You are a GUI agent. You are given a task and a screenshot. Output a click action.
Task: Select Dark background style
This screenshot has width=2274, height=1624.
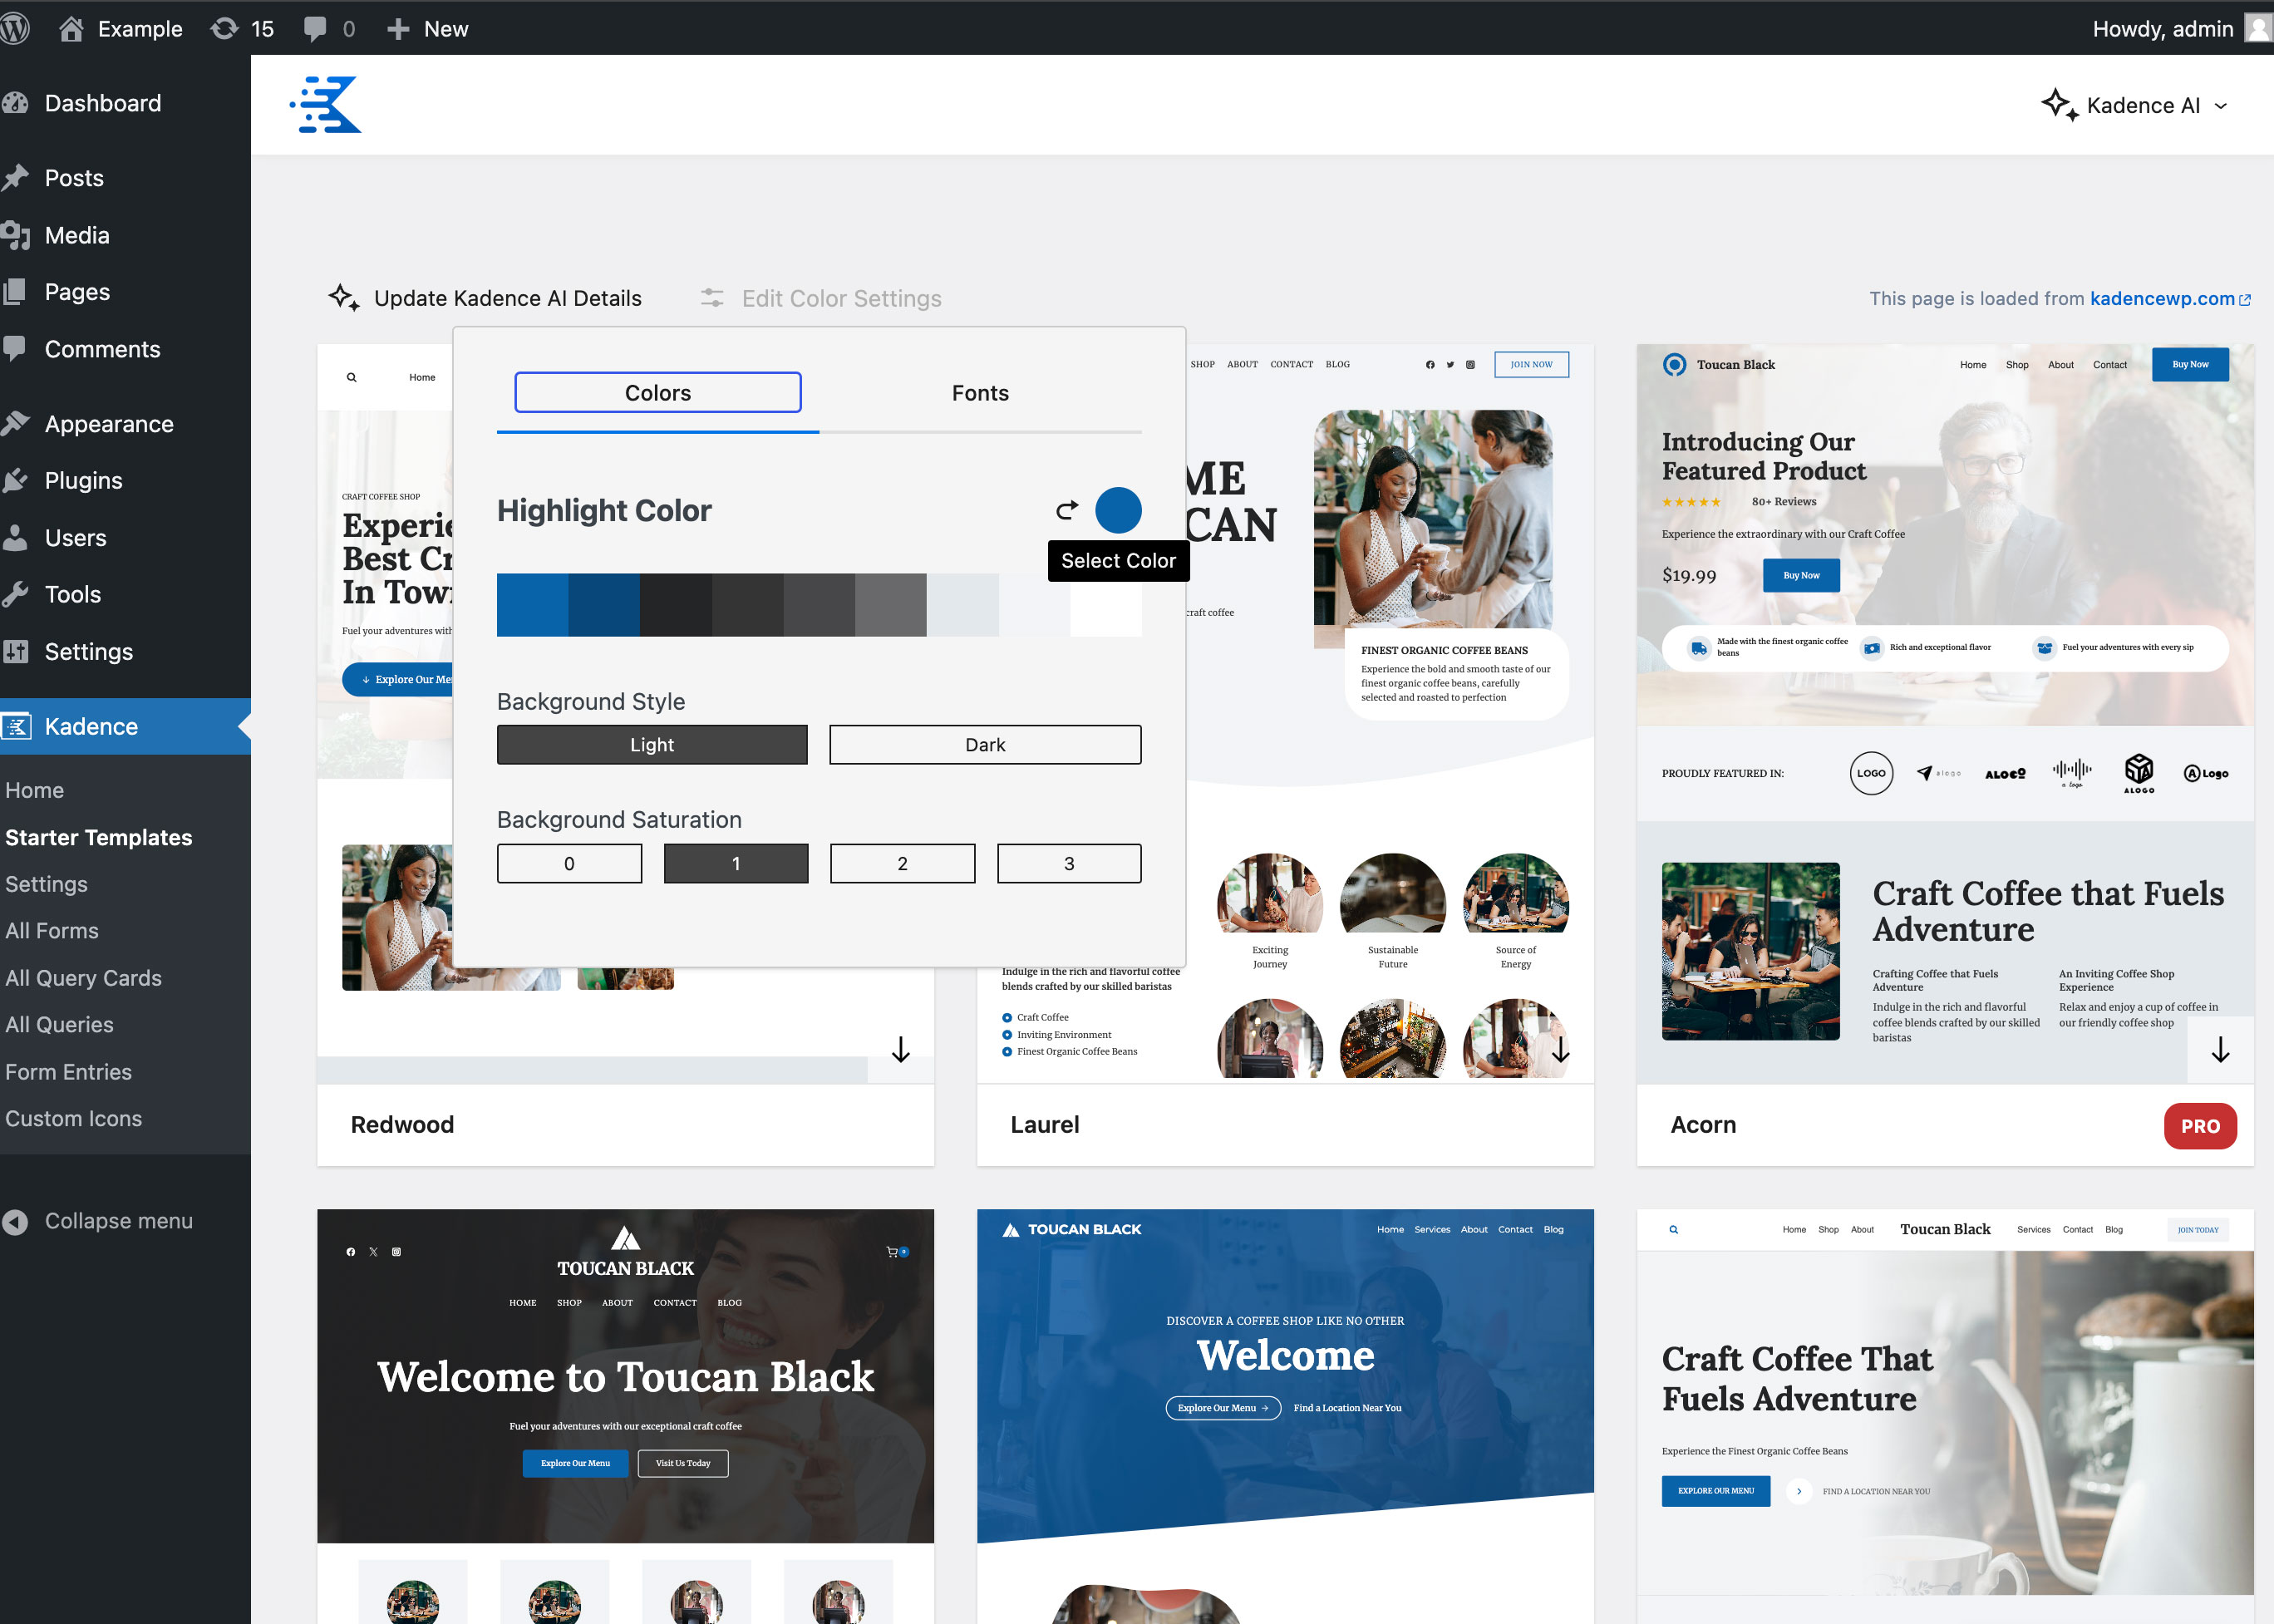pyautogui.click(x=984, y=744)
